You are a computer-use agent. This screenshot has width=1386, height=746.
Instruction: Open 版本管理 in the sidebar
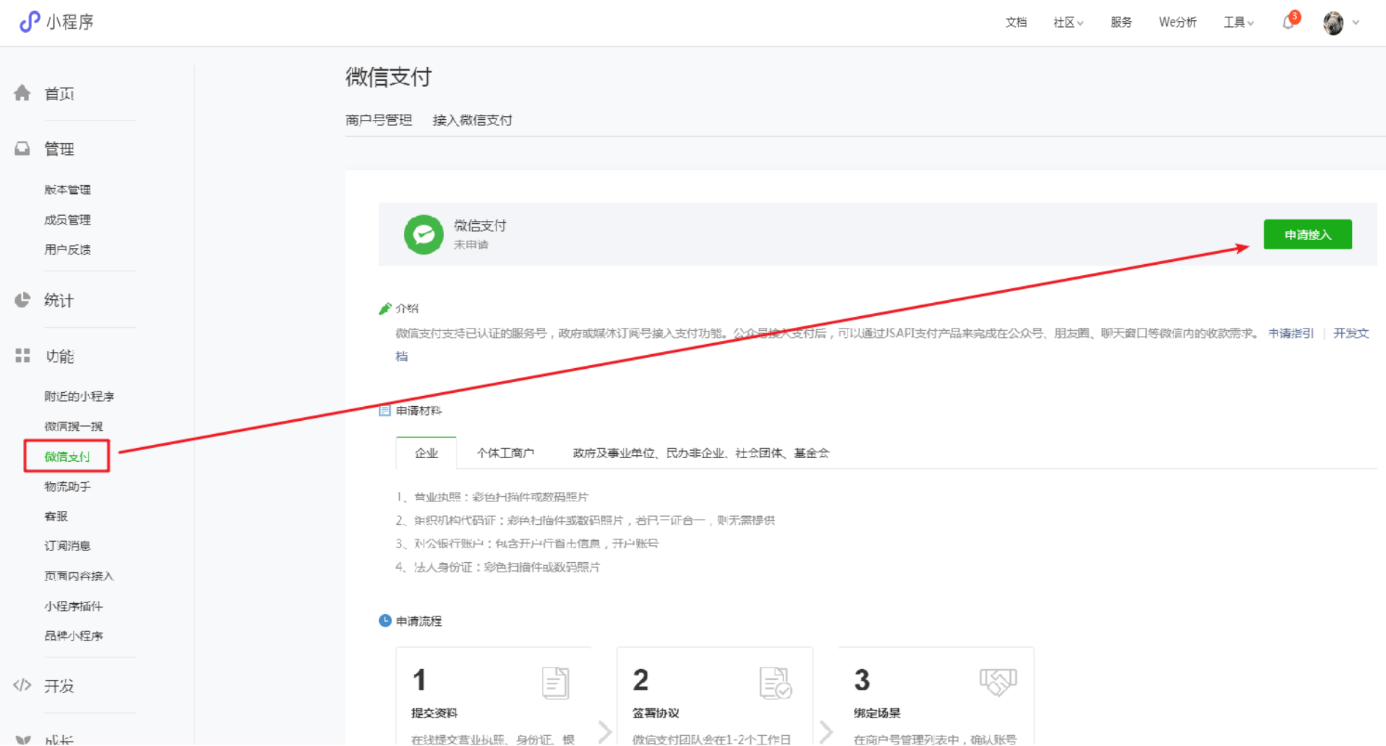67,190
